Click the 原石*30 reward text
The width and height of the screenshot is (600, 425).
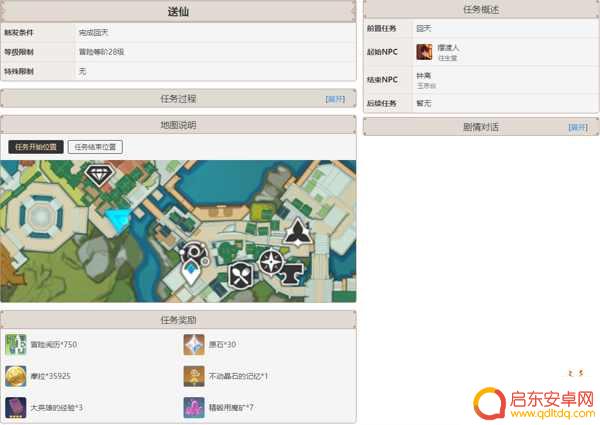[222, 344]
